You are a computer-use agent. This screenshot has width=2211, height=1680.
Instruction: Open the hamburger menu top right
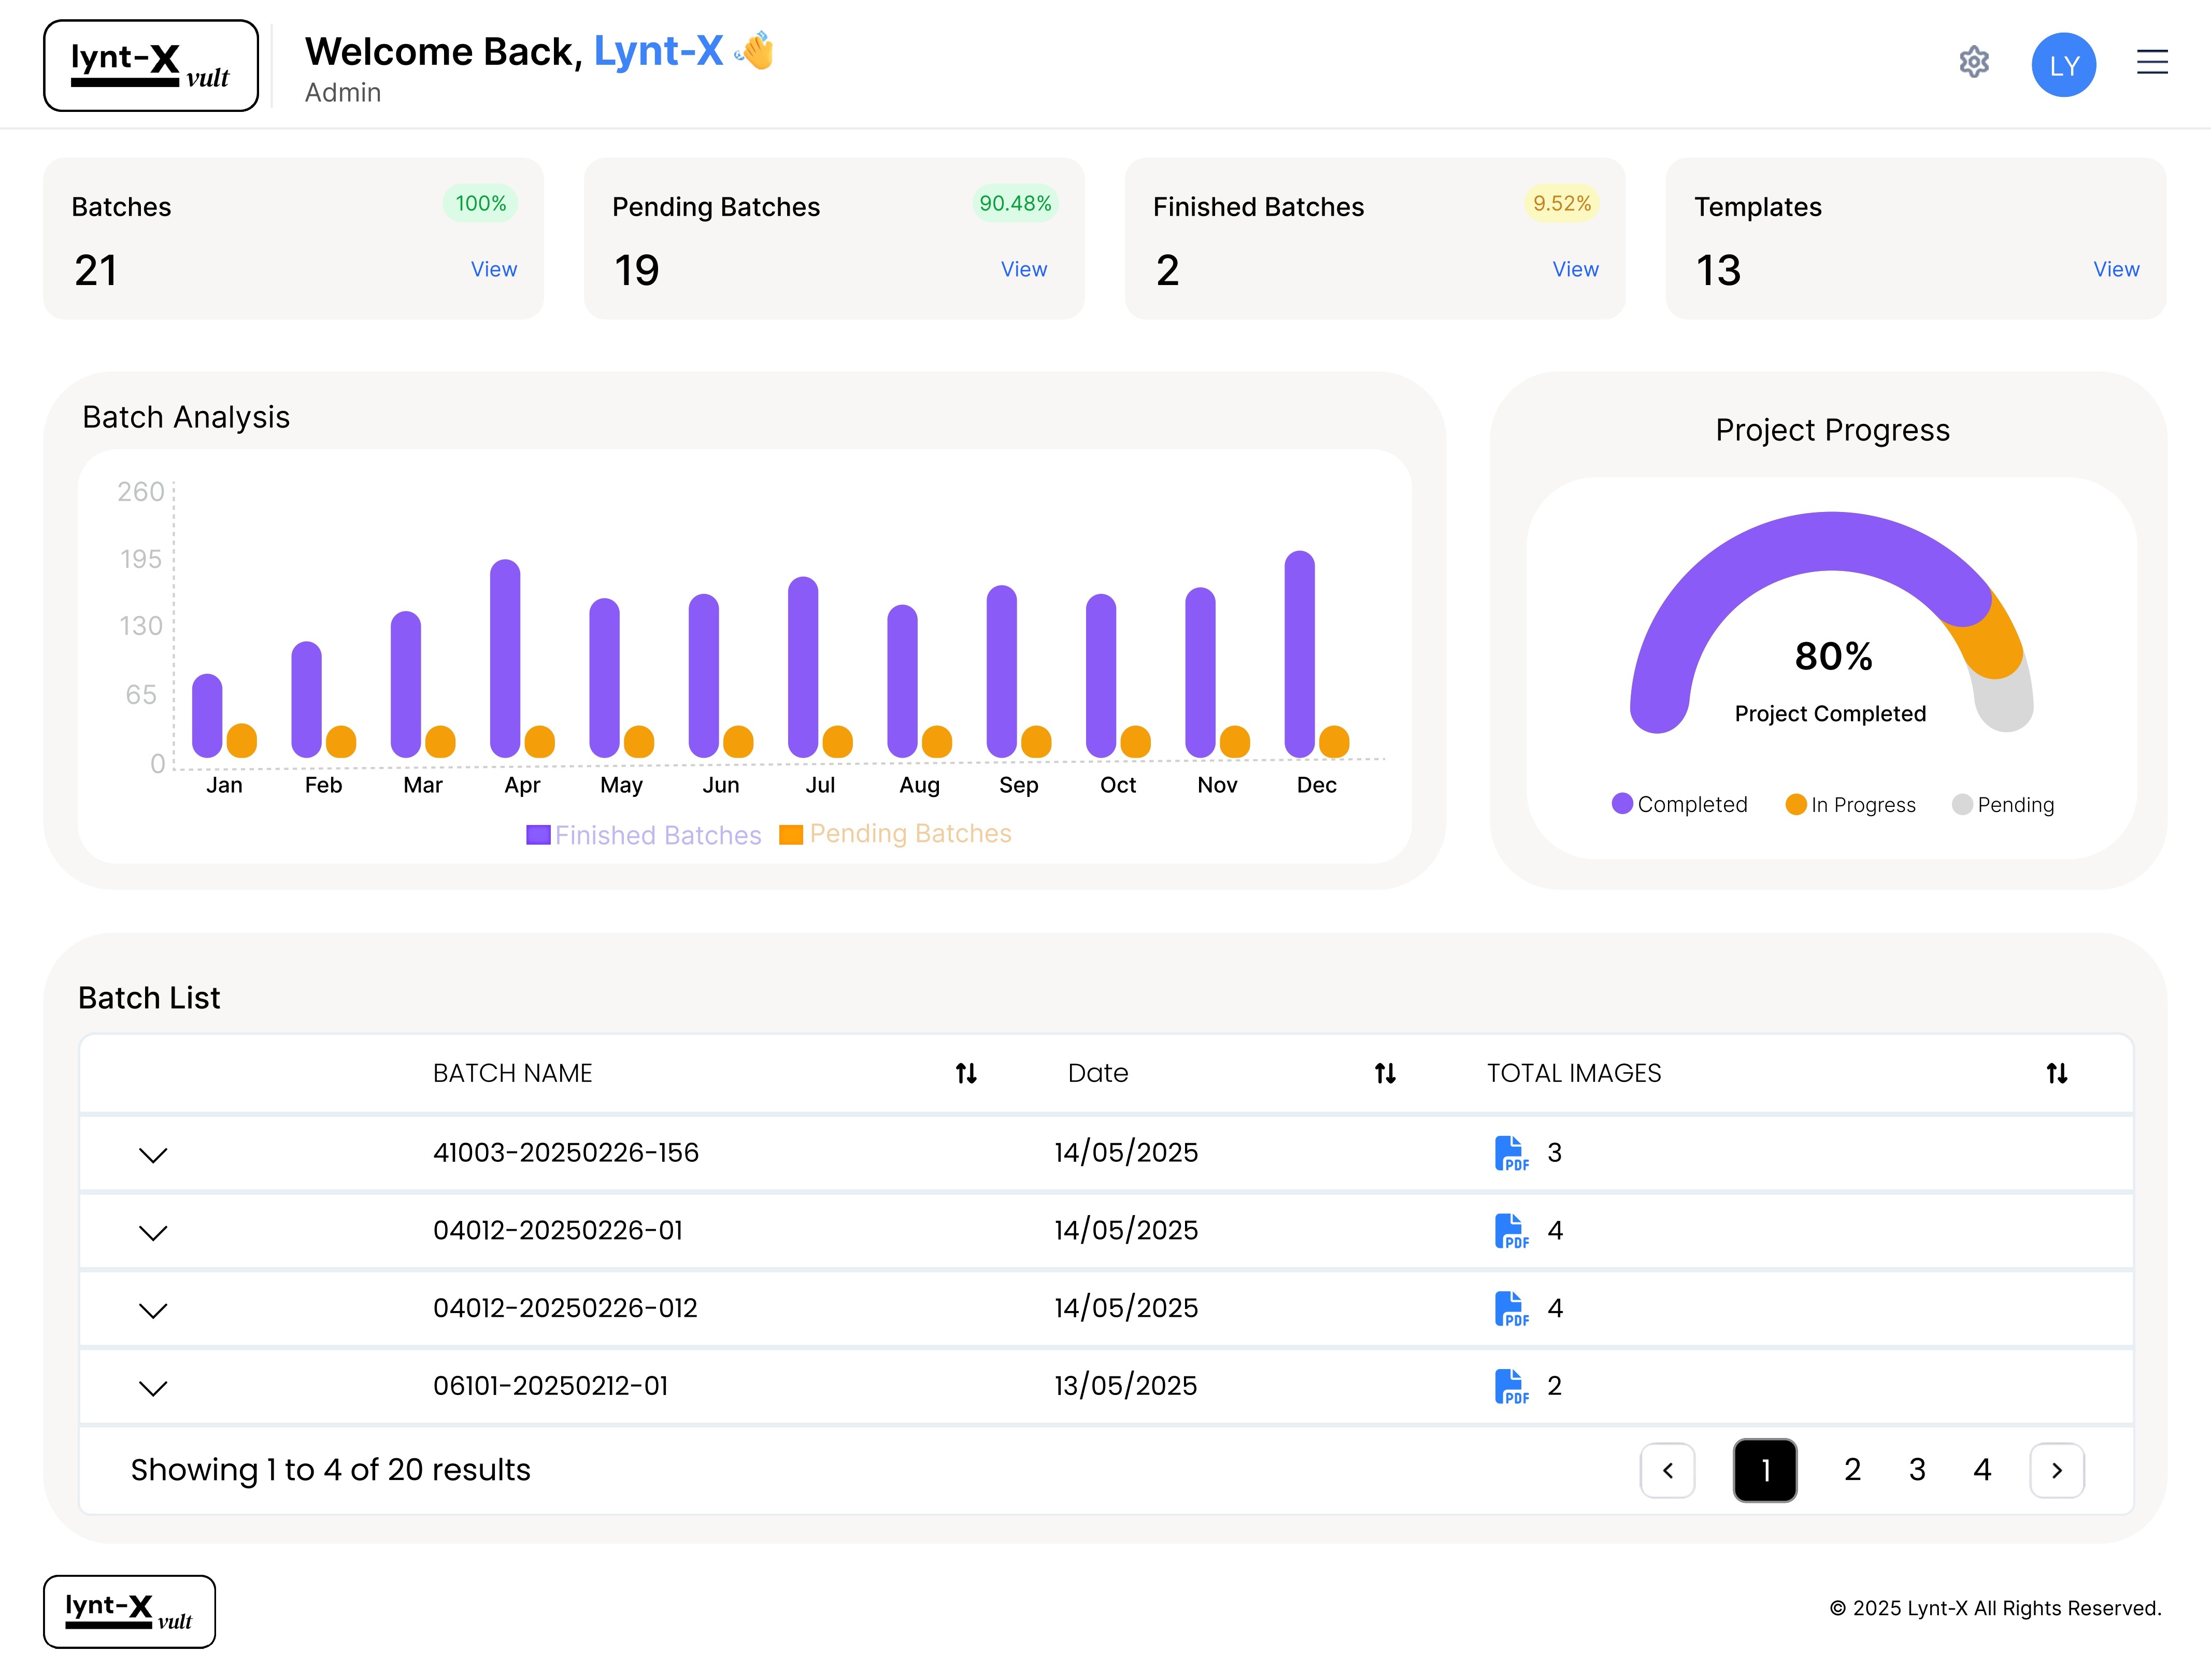click(x=2152, y=62)
